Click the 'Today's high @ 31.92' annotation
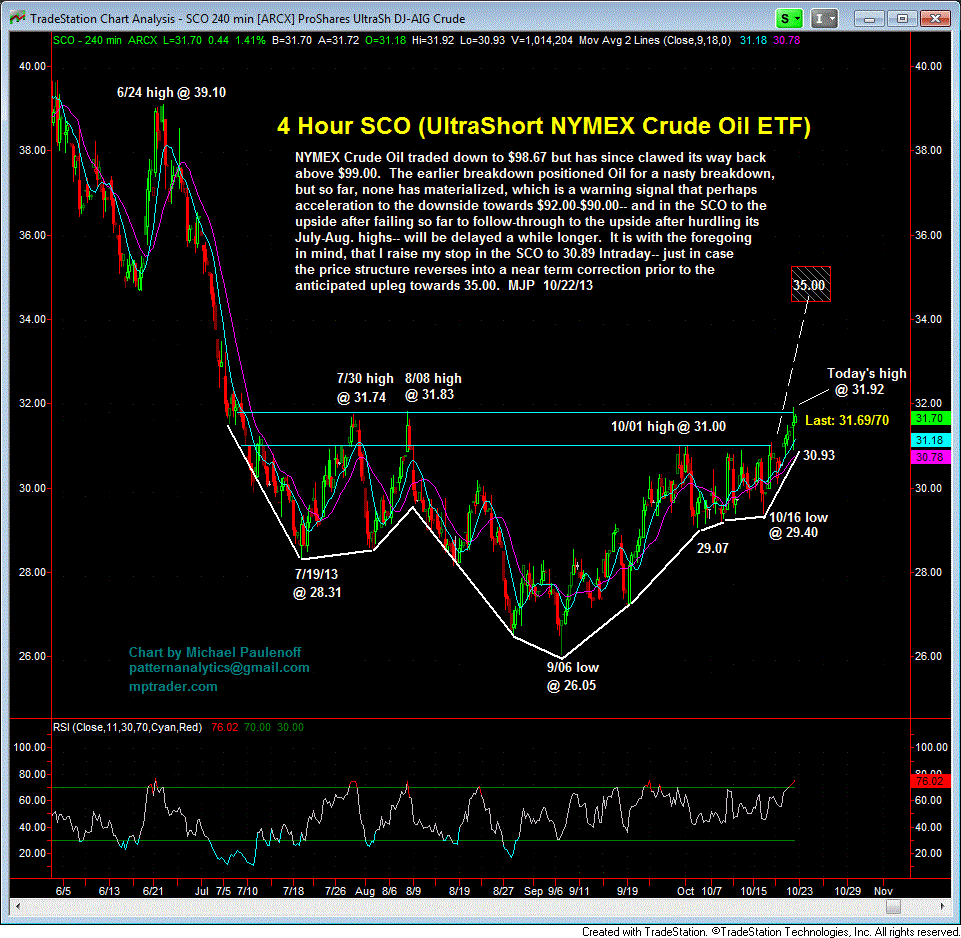The image size is (961, 938). [866, 381]
